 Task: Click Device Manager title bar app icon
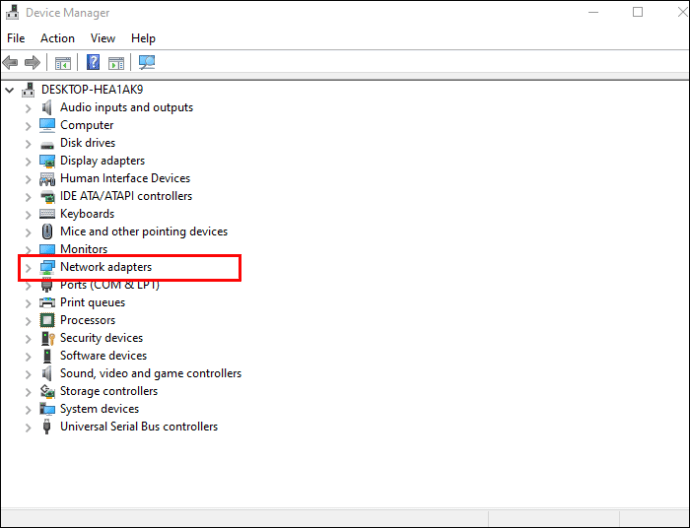point(12,12)
